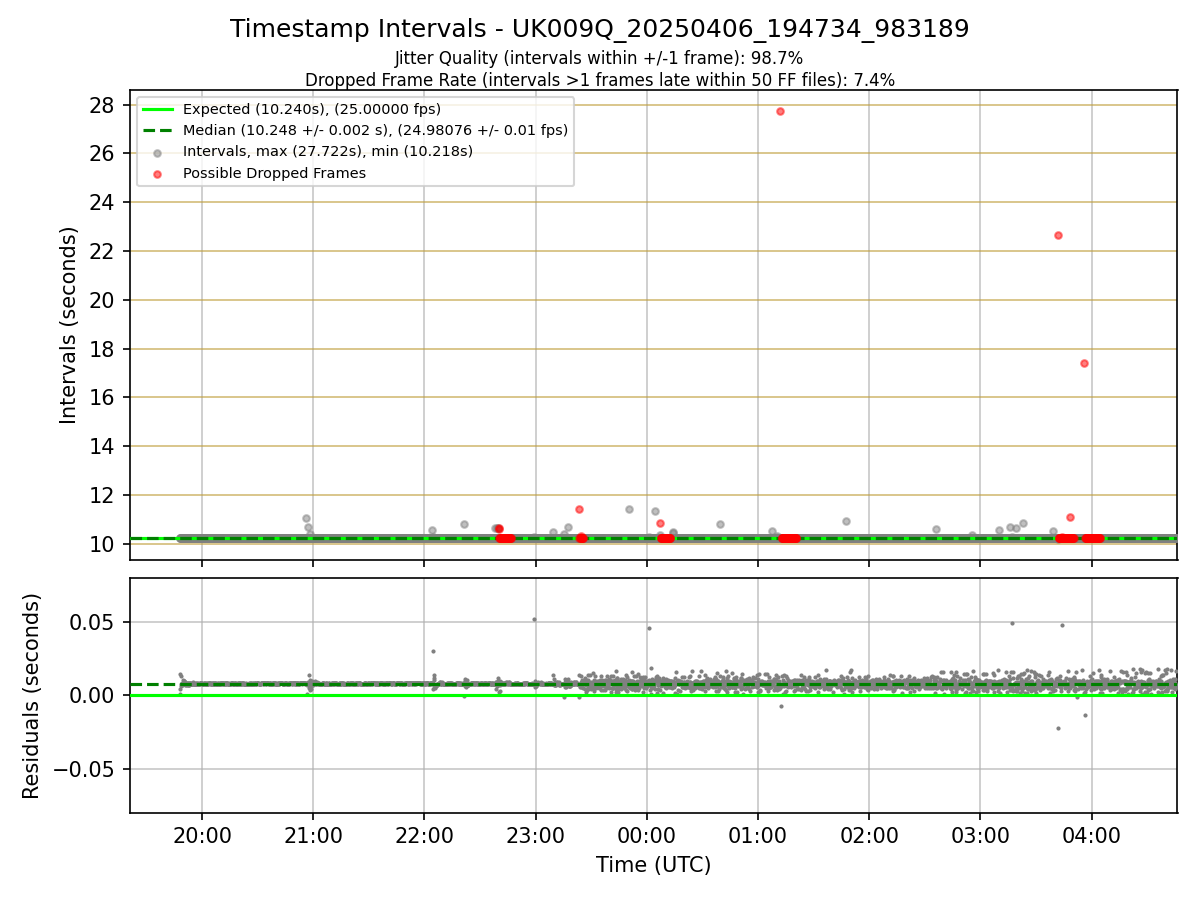Click the red dropped-frame point near 22.6 seconds
Screen dimensions: 1200x900
click(x=1058, y=235)
